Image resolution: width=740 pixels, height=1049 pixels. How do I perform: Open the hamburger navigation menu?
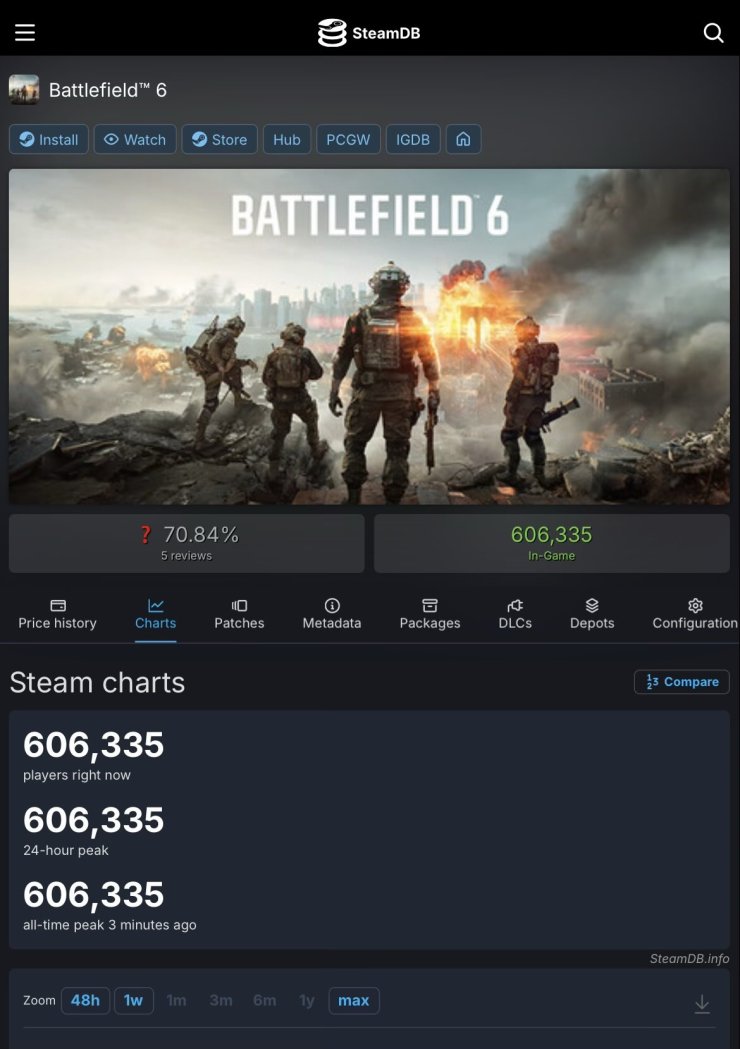pyautogui.click(x=24, y=32)
